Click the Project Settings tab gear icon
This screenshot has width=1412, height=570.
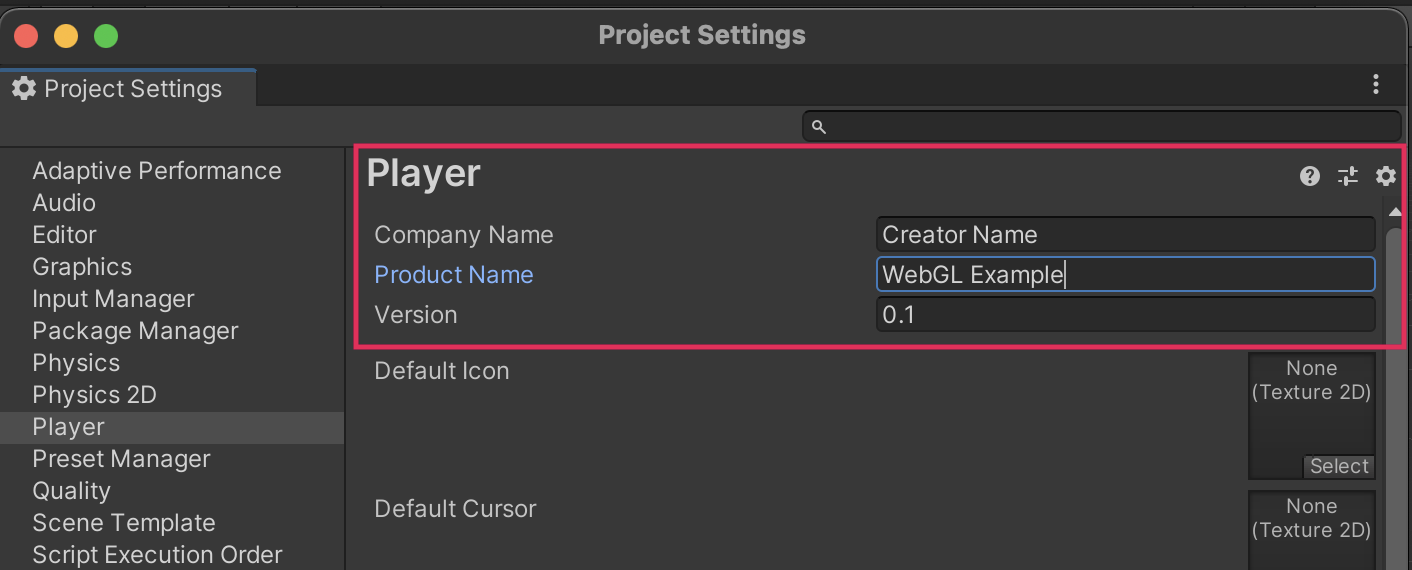click(x=24, y=89)
